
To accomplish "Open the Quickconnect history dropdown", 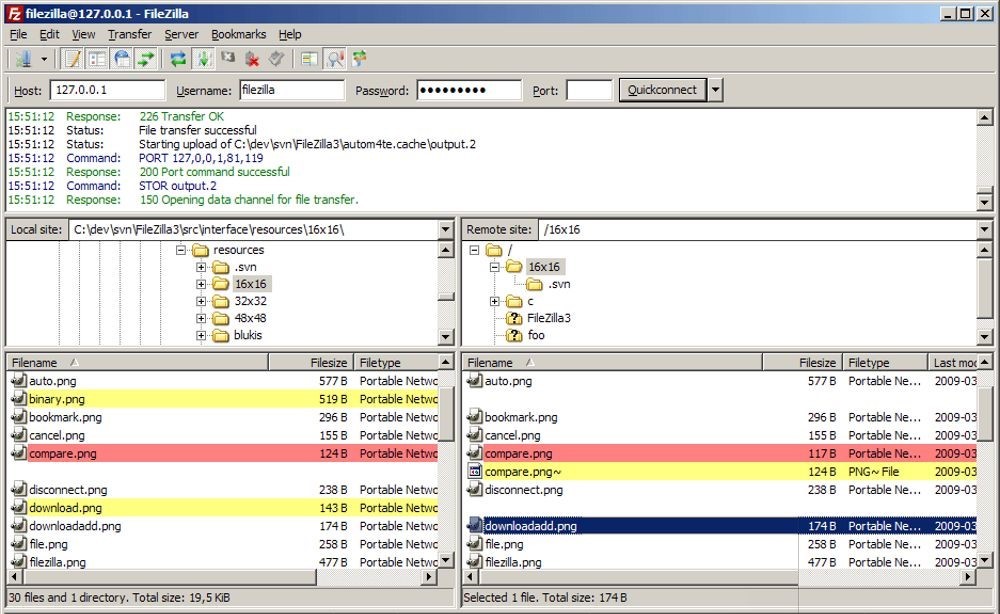I will 716,90.
